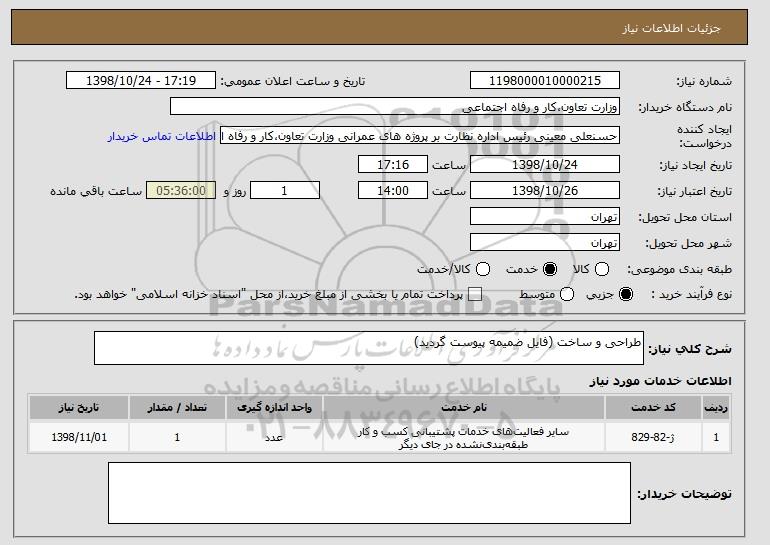Click the creation date field 1398/10/24
This screenshot has height=545, width=770.
coord(545,164)
